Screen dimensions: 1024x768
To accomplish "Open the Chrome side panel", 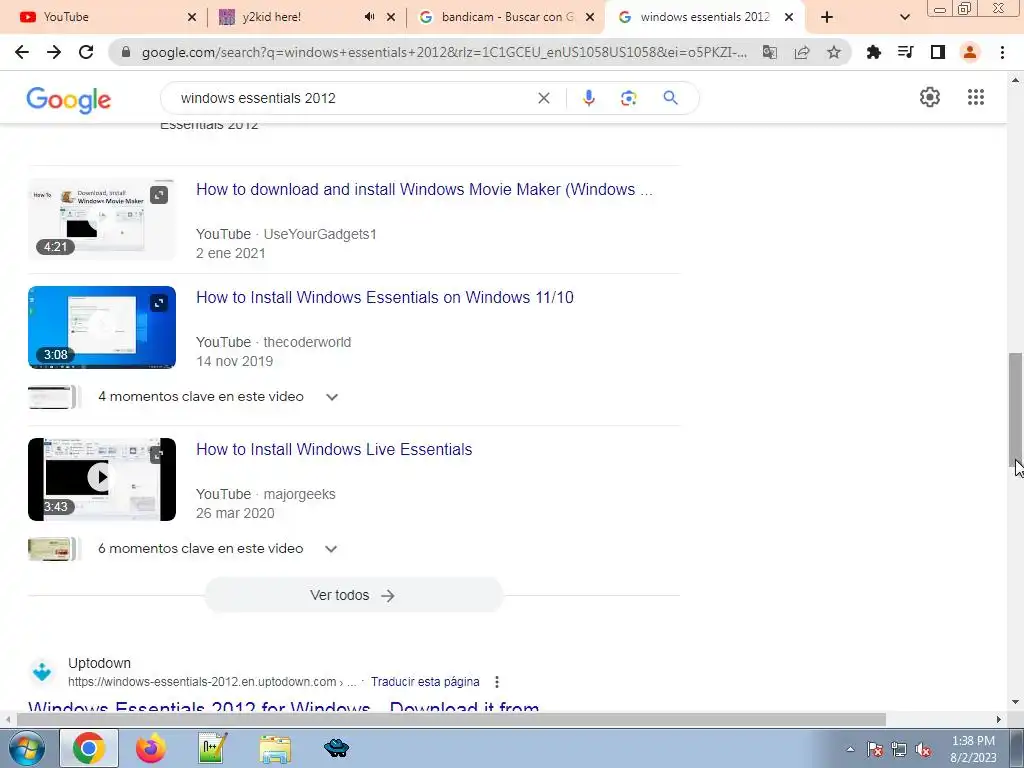I will (938, 52).
